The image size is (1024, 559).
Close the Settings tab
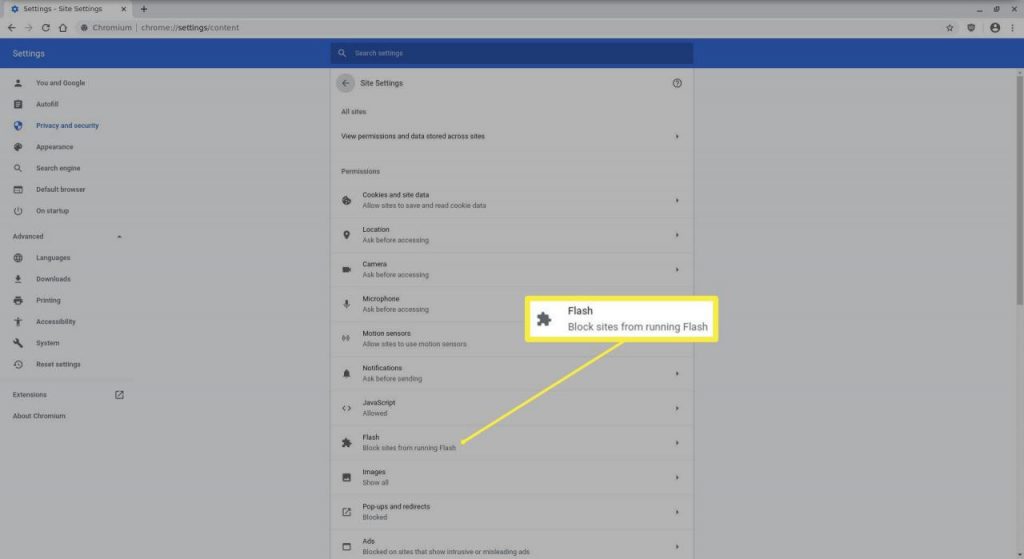[x=123, y=9]
